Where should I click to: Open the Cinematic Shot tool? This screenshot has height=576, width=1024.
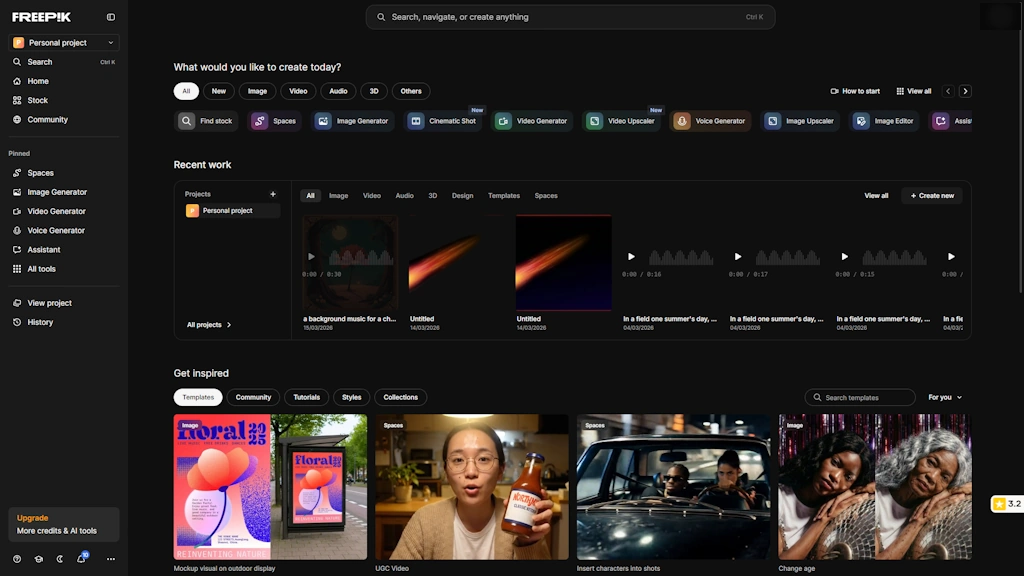click(x=443, y=121)
